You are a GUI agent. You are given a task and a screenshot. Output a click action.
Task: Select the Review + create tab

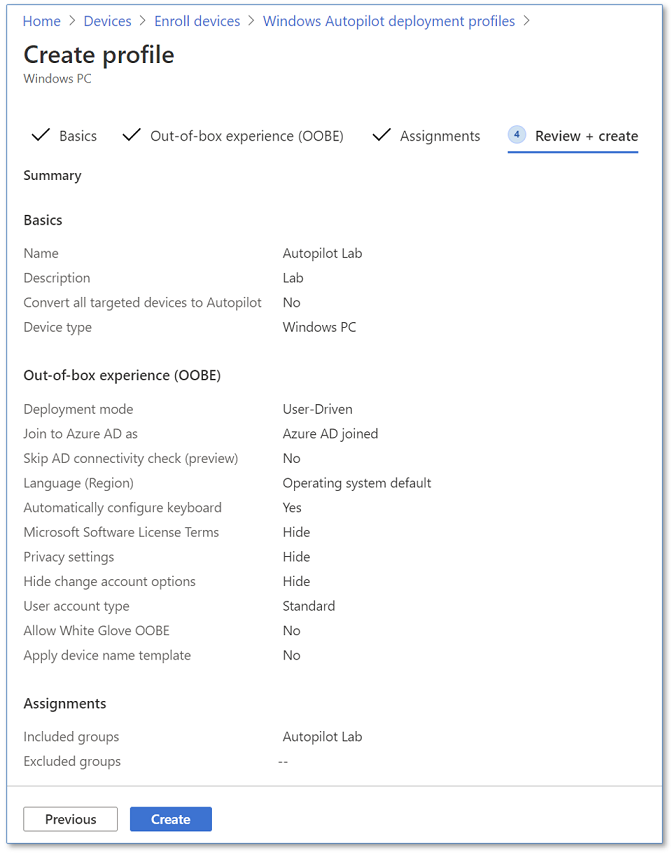tap(586, 136)
